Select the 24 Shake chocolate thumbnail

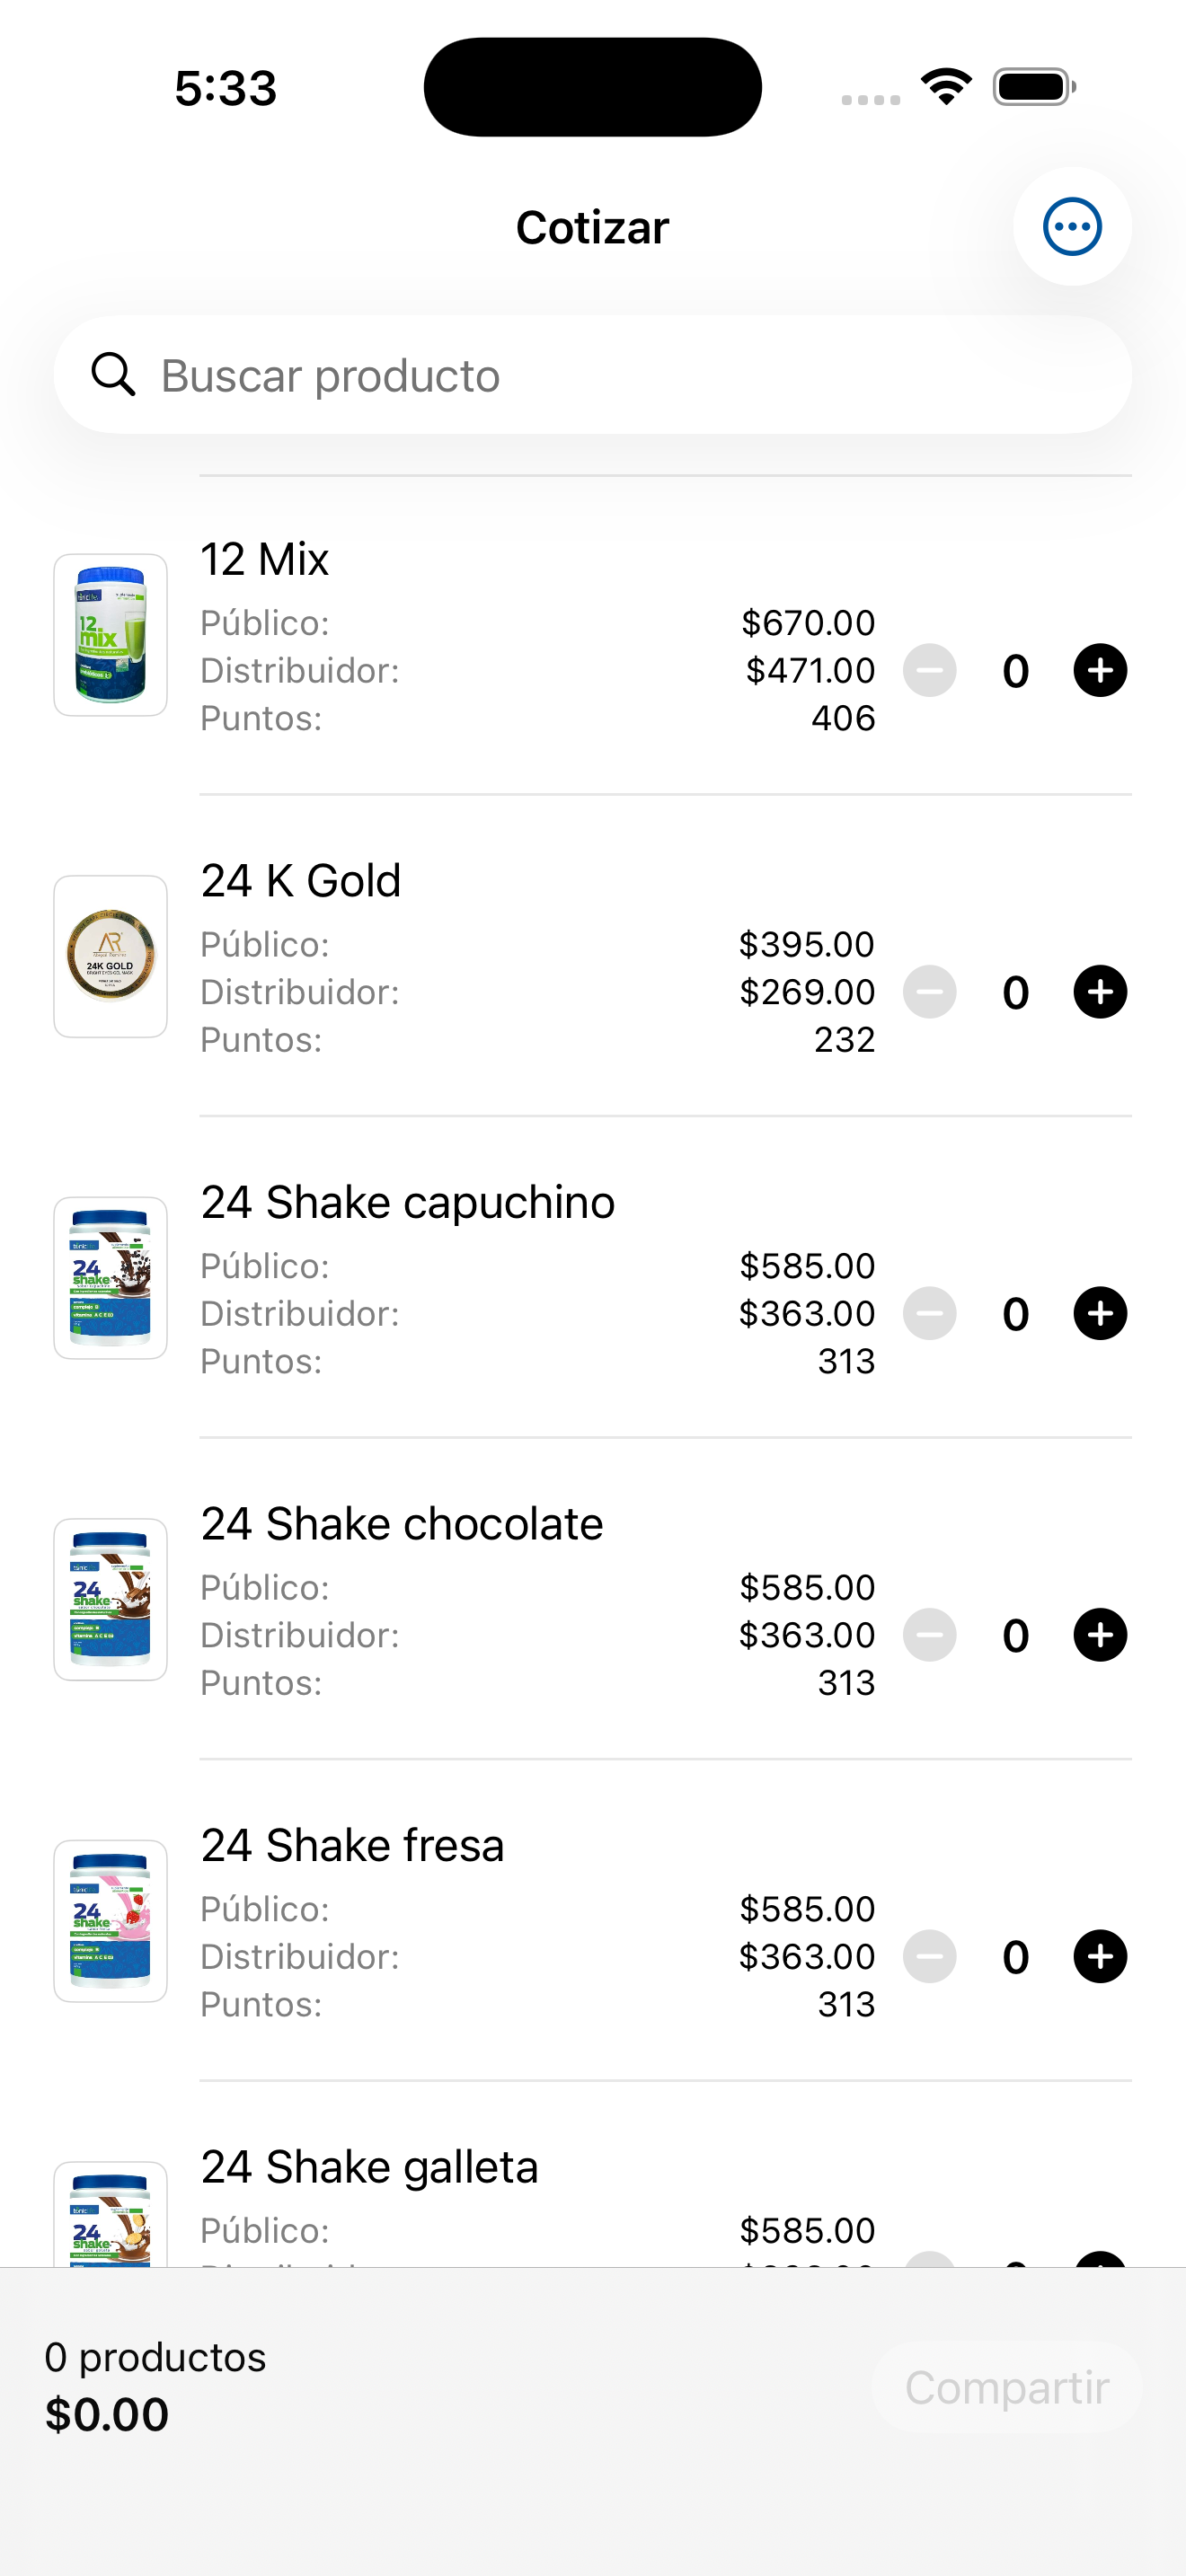coord(110,1600)
